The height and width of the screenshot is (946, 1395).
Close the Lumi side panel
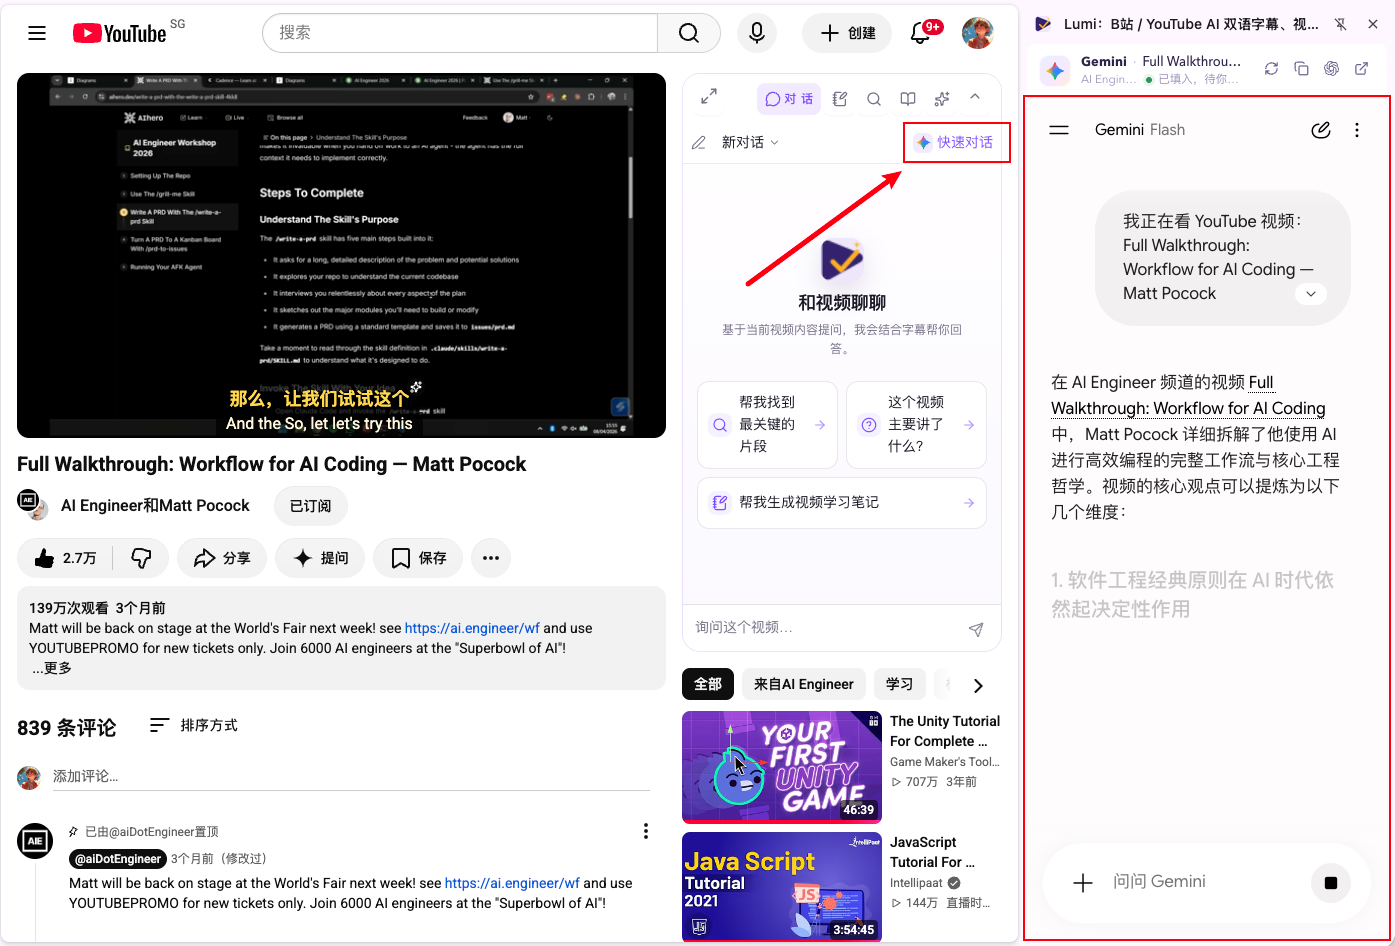[x=1374, y=24]
